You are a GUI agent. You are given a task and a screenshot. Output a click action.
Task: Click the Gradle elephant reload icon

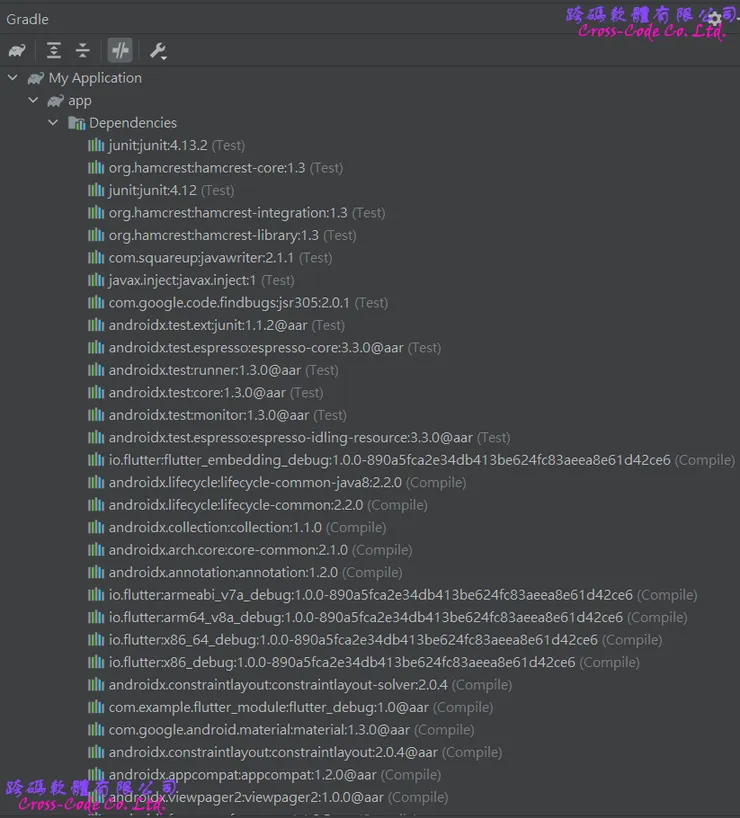tap(17, 51)
